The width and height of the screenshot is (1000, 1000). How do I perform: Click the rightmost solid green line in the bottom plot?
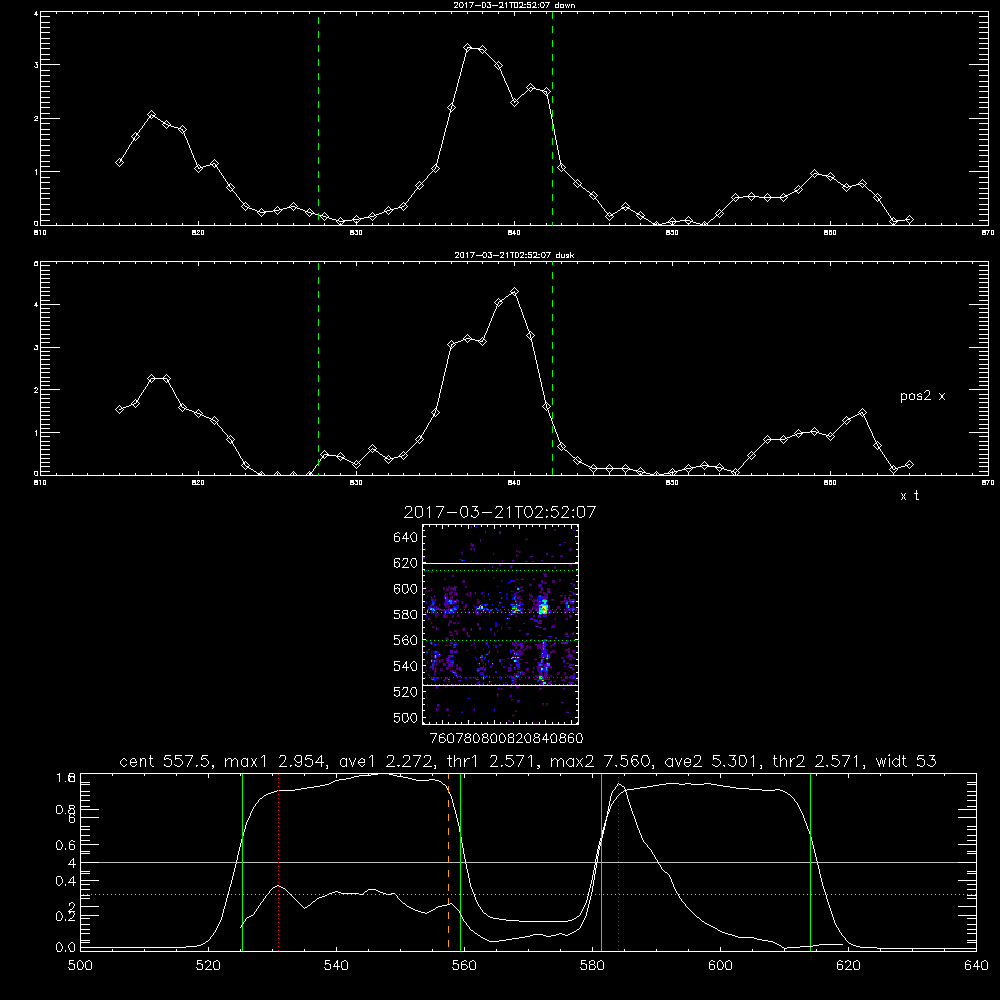tap(811, 862)
